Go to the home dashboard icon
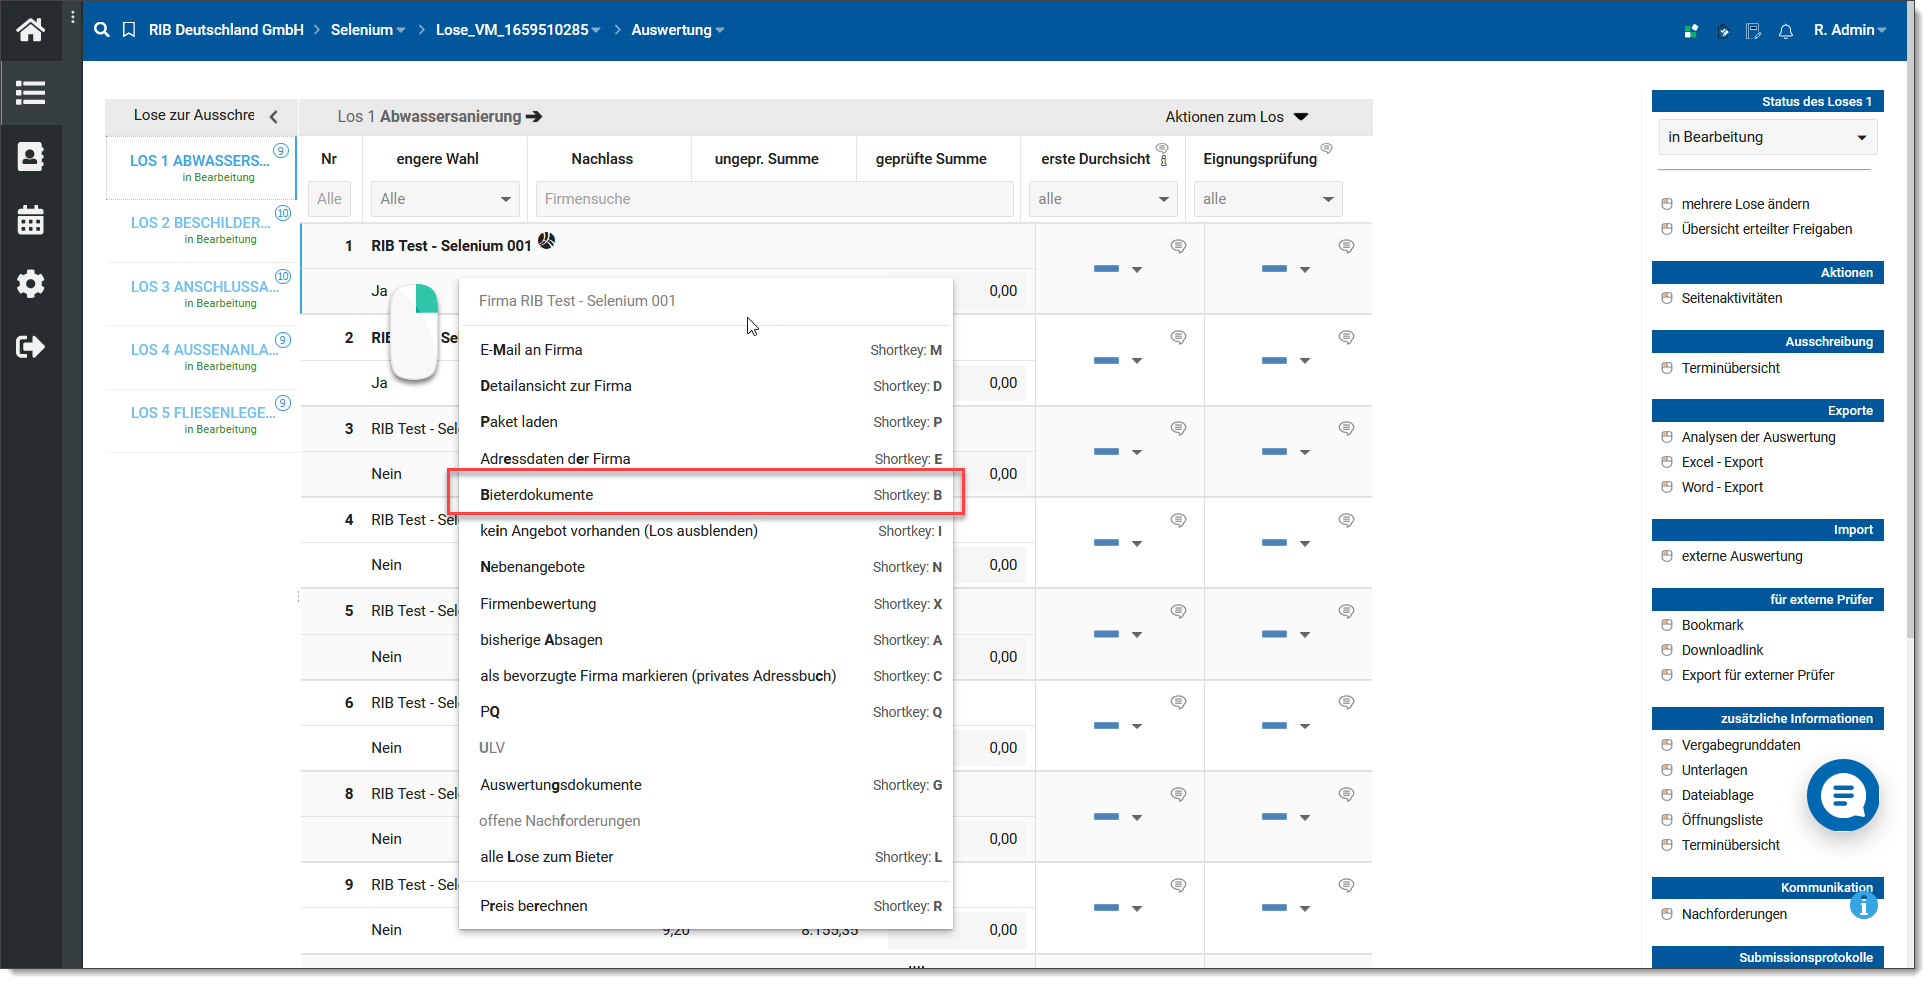1930x984 pixels. [x=30, y=30]
